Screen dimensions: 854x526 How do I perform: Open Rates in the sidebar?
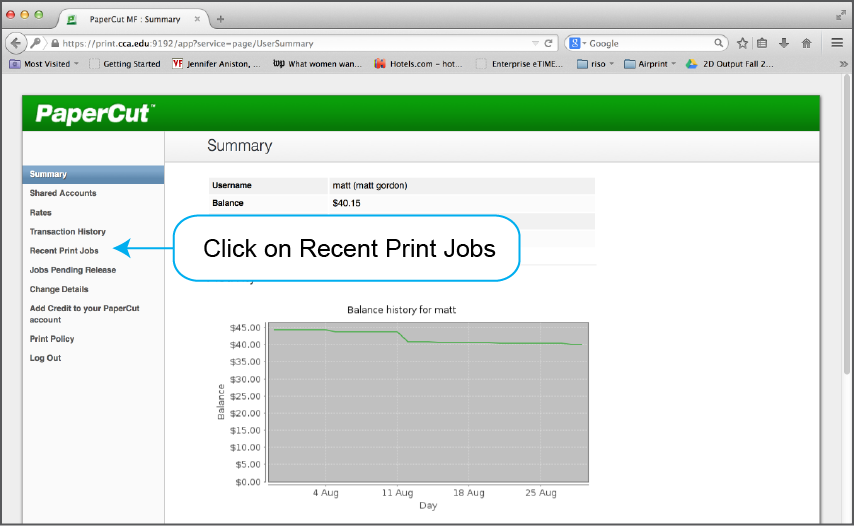(x=40, y=212)
